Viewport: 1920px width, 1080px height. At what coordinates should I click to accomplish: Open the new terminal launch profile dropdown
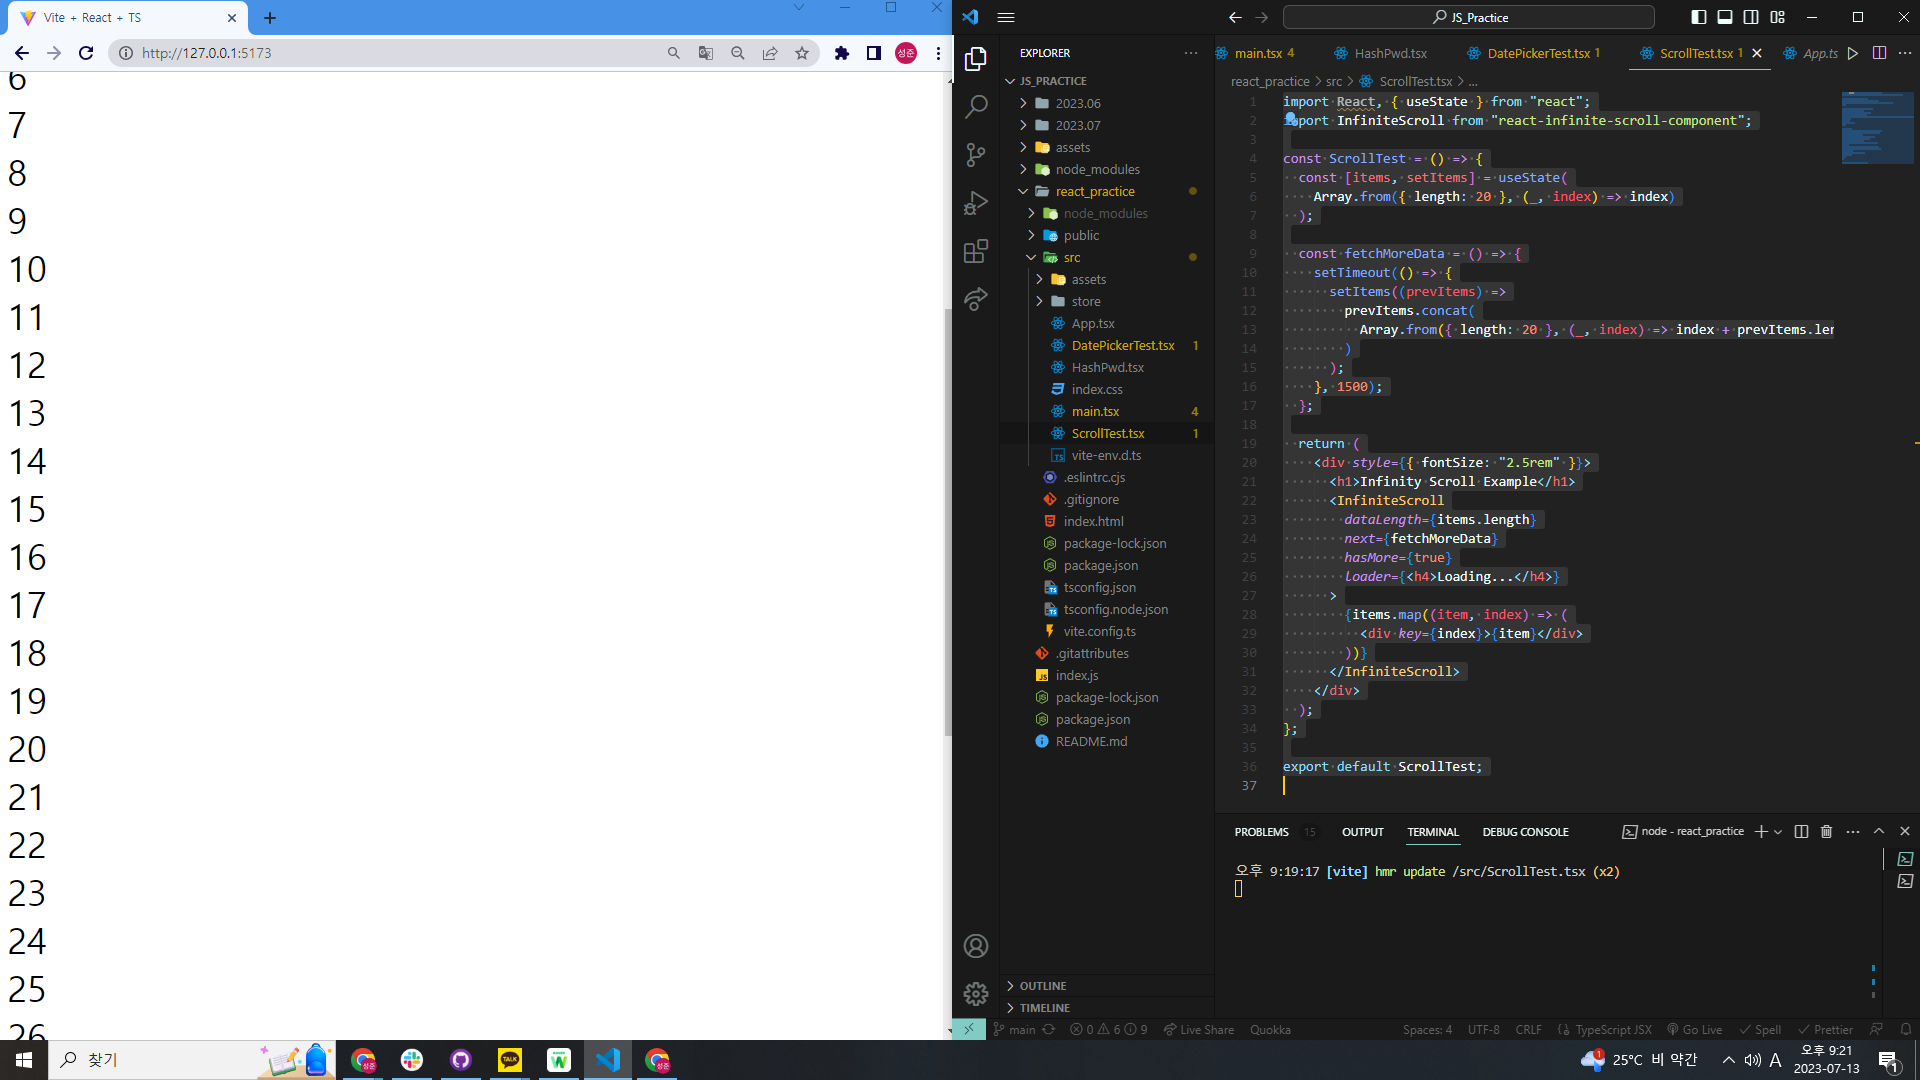tap(1778, 832)
